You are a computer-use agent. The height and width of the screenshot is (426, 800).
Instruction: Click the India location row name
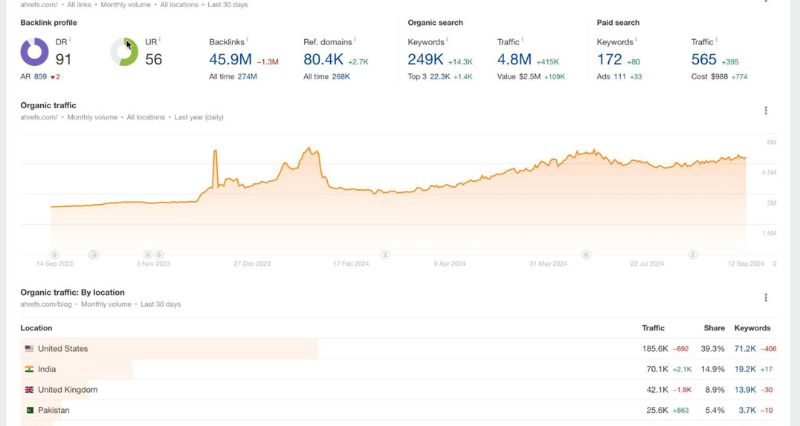coord(47,369)
